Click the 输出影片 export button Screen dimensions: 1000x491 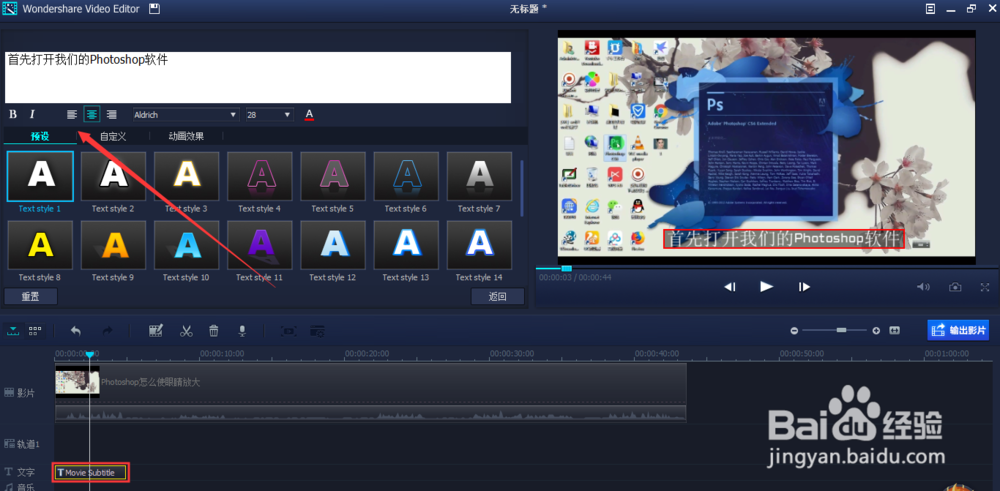point(958,330)
